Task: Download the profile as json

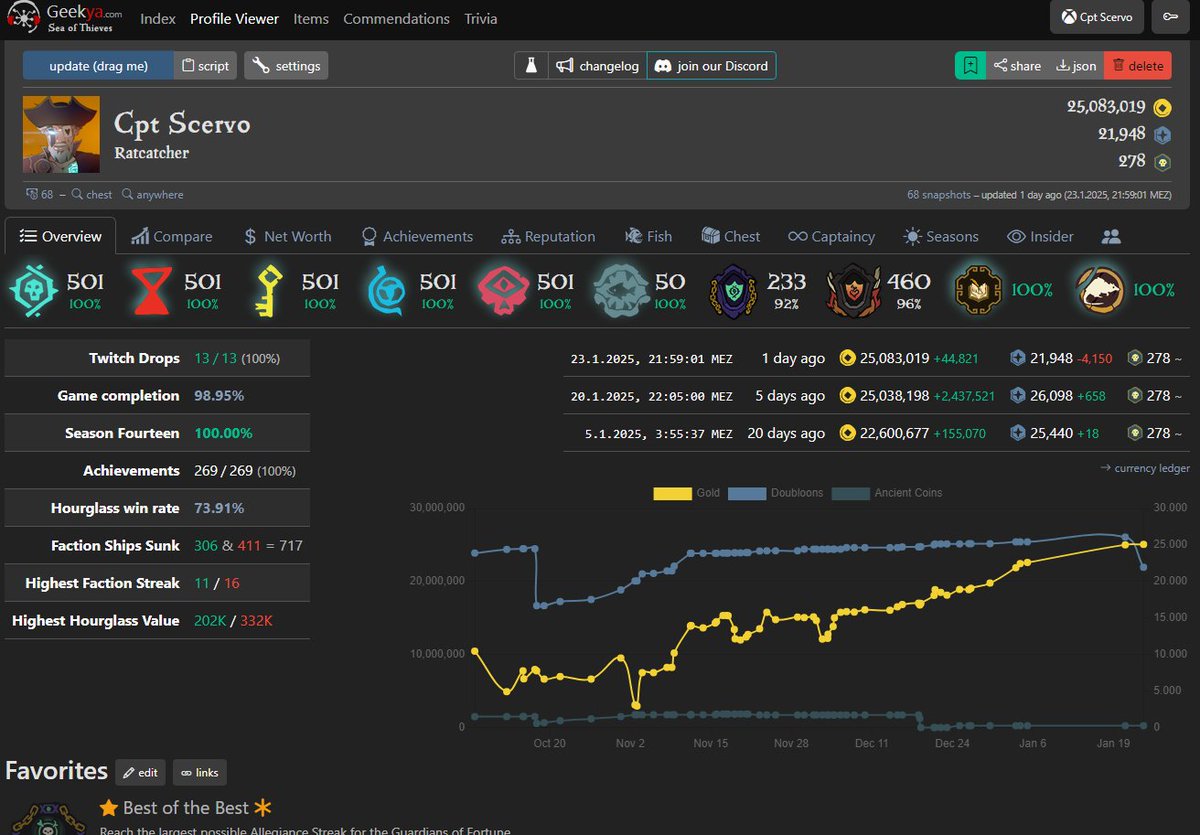Action: coord(1076,66)
